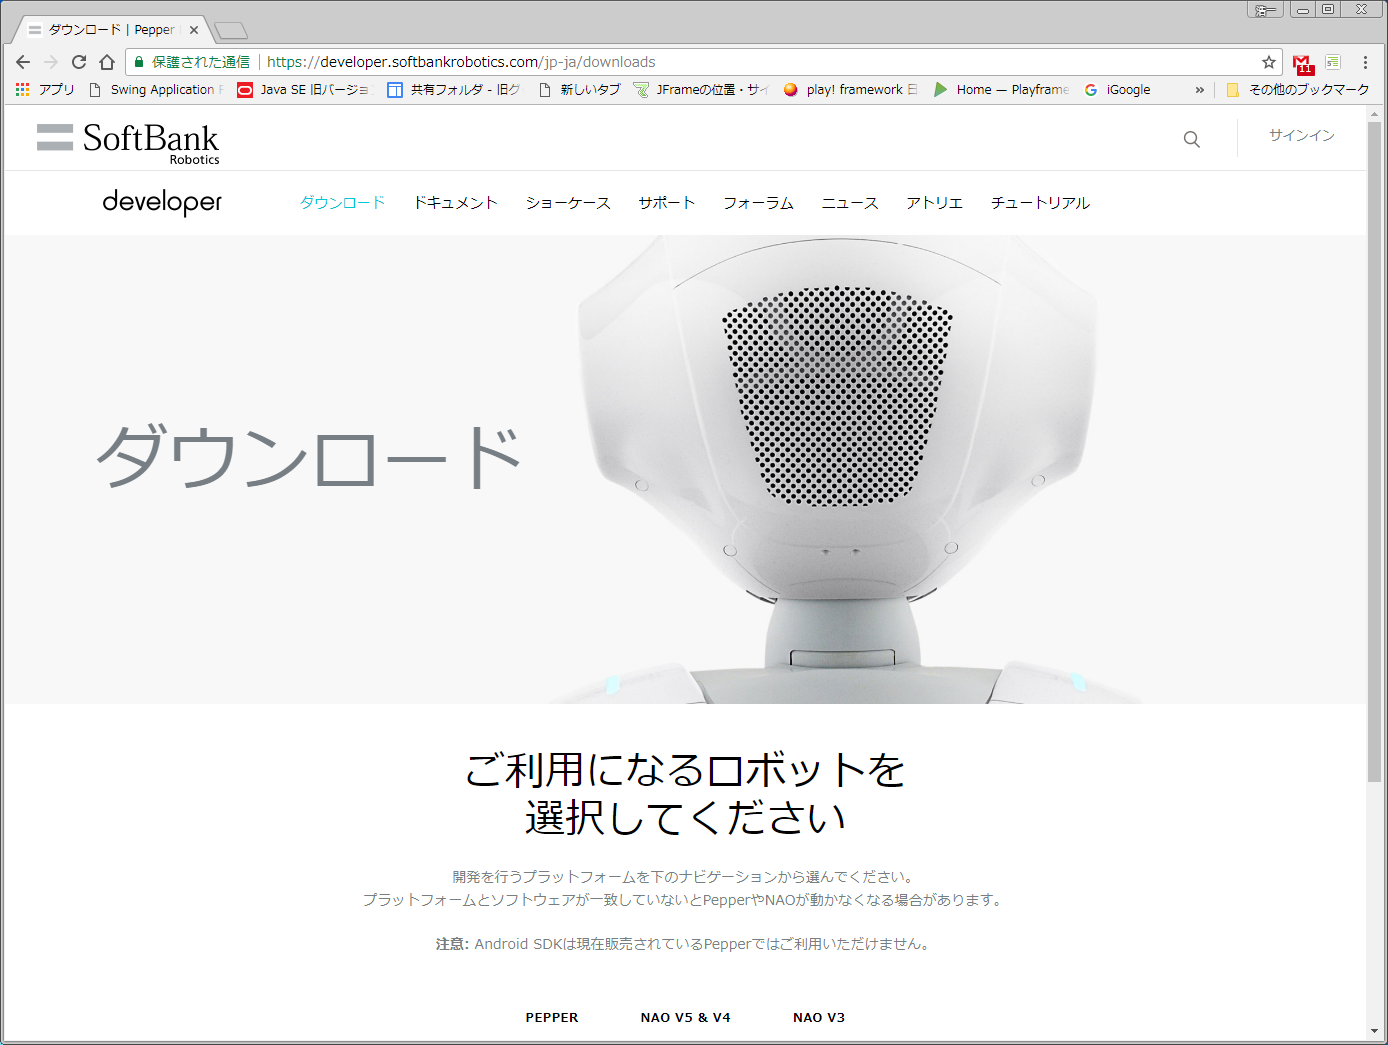
Task: Open the チュートリアル navigation link
Action: click(1040, 203)
